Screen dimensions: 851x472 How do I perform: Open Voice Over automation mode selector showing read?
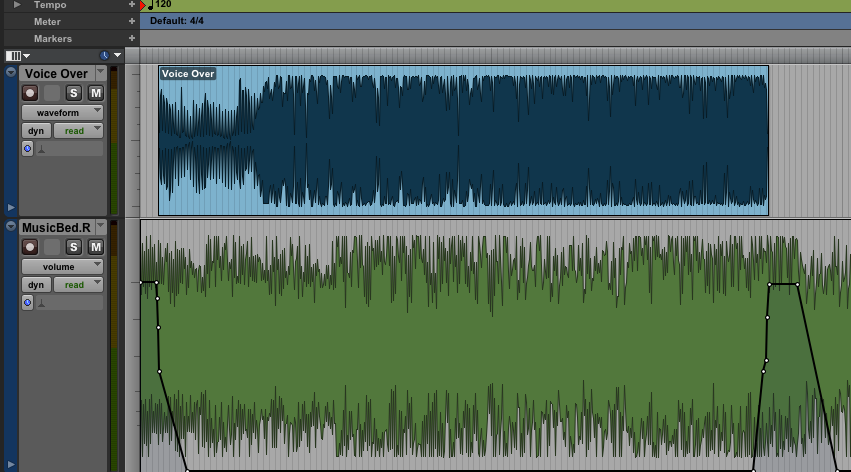tap(79, 131)
